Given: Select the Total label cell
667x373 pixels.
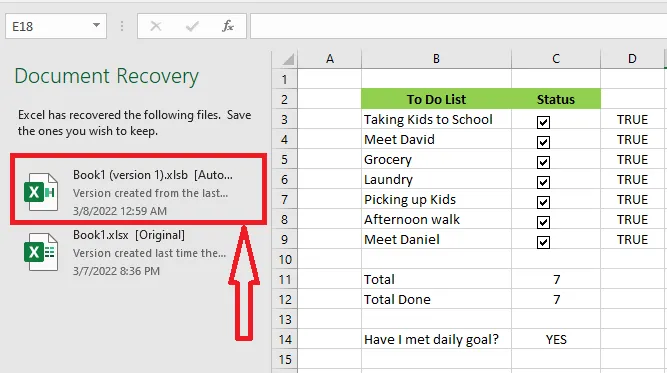Looking at the screenshot, I should 436,279.
